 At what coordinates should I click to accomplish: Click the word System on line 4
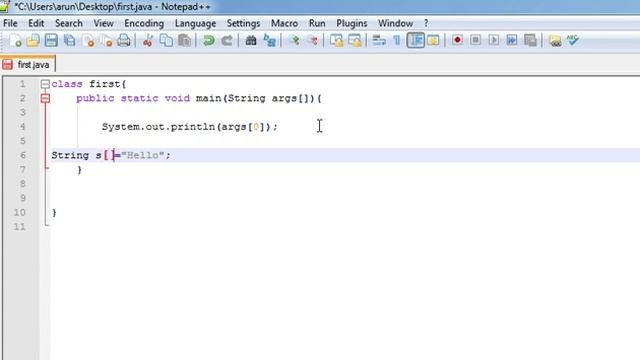tap(121, 127)
